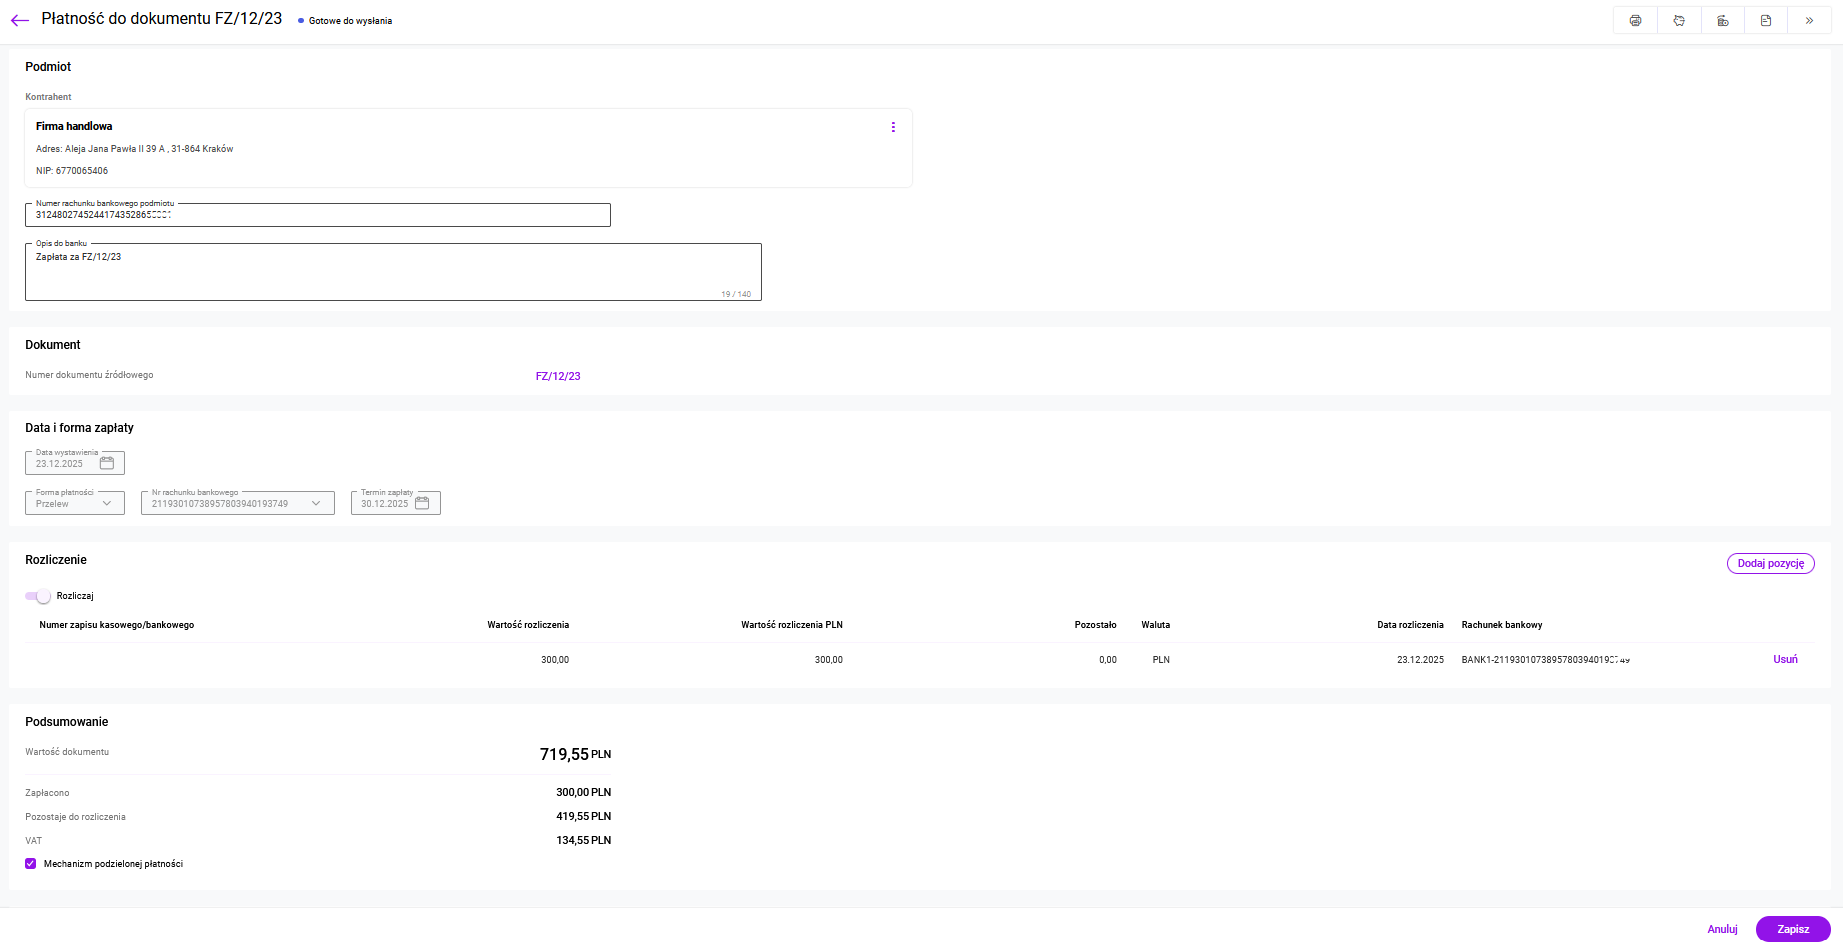Image resolution: width=1843 pixels, height=943 pixels.
Task: Click Dodaj pozycję button
Action: (x=1770, y=564)
